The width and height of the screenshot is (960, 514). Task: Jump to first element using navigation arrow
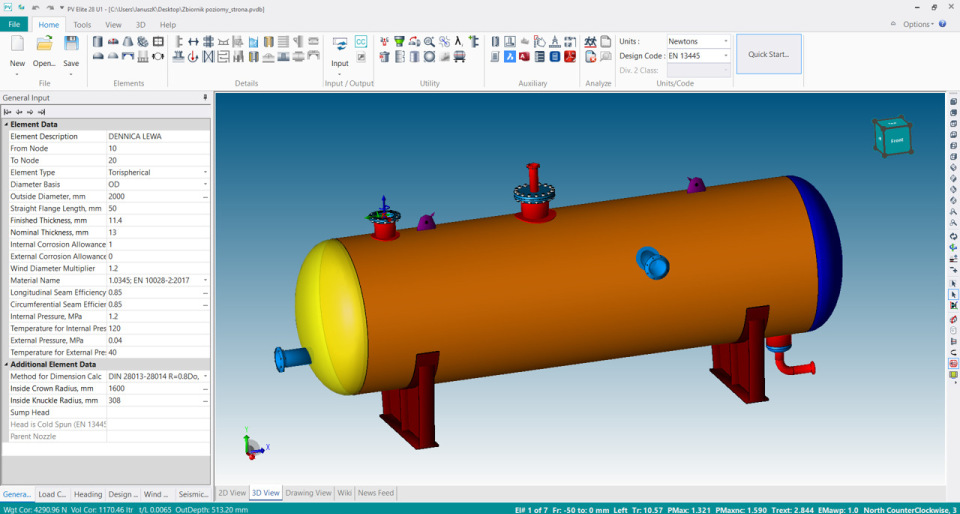click(7, 112)
